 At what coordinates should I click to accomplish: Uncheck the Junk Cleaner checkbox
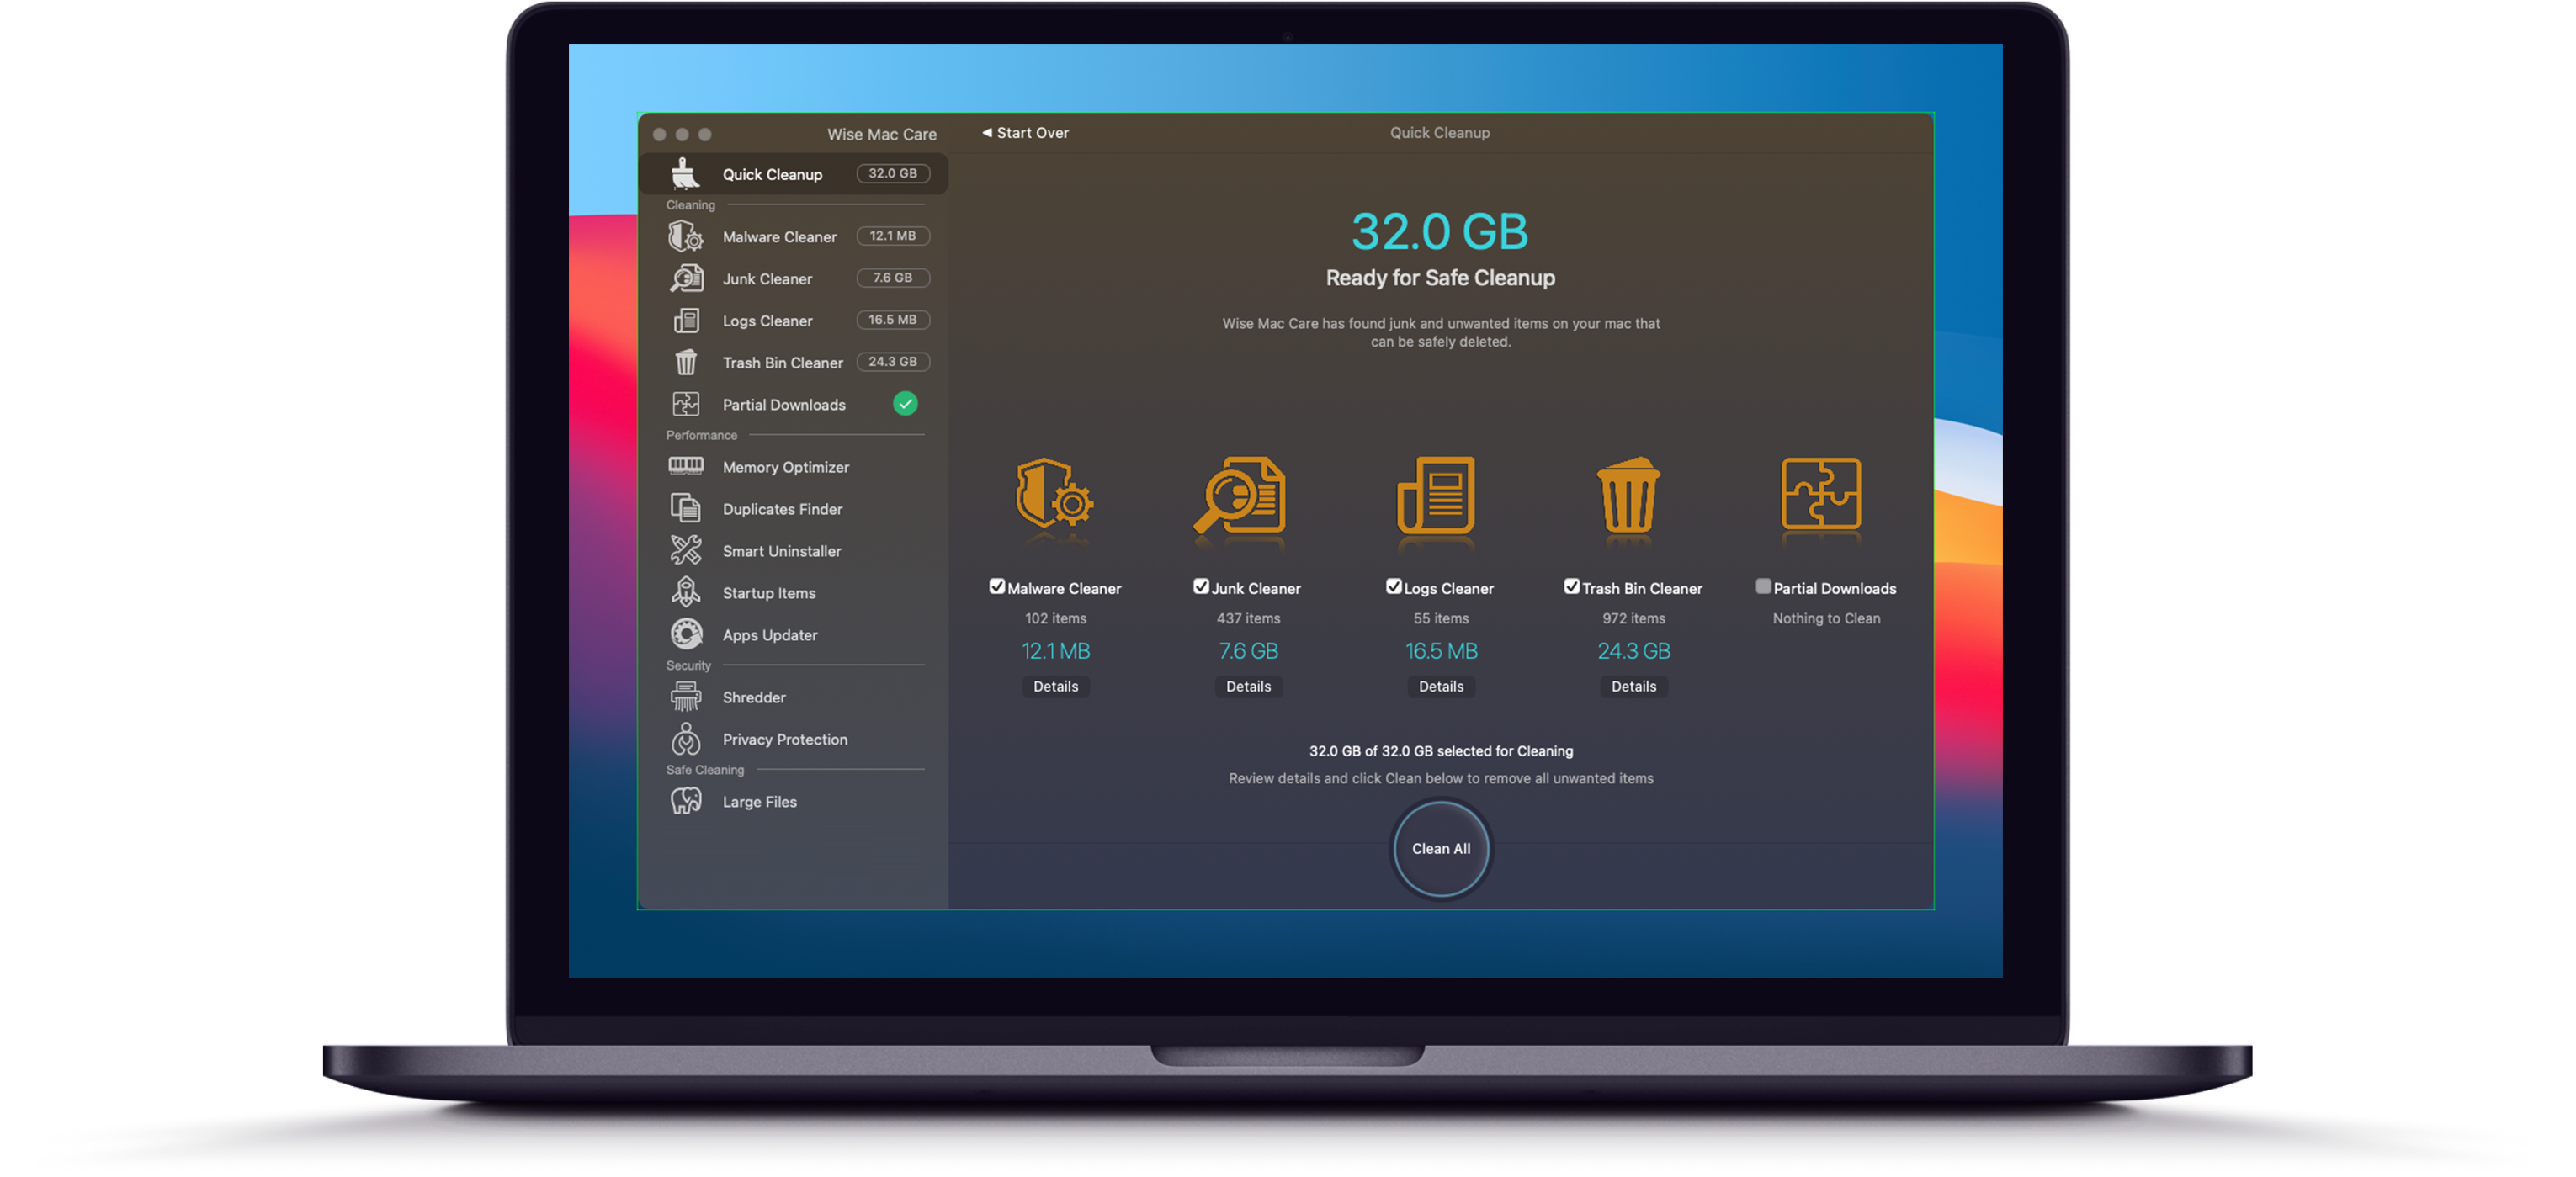point(1201,587)
